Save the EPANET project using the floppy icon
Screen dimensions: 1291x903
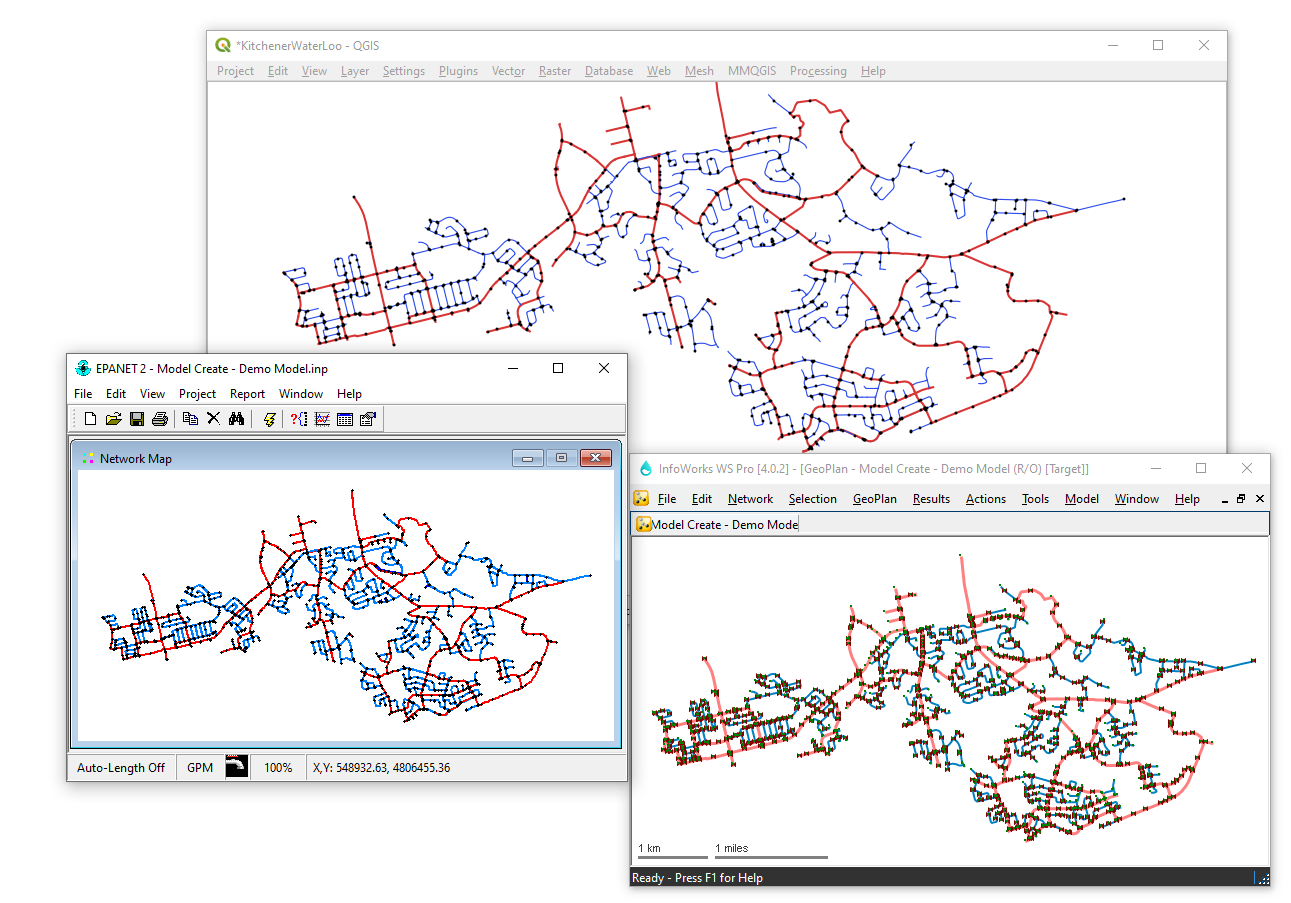137,419
